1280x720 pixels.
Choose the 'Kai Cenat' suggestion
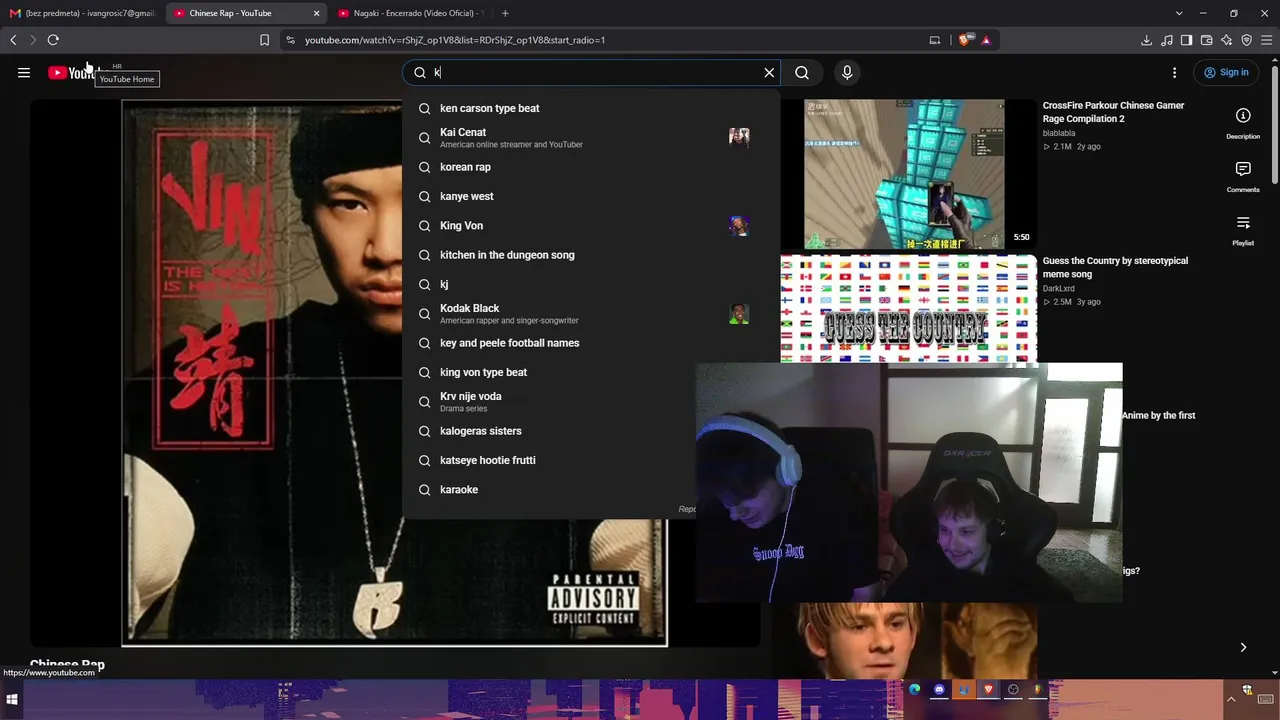pyautogui.click(x=591, y=137)
